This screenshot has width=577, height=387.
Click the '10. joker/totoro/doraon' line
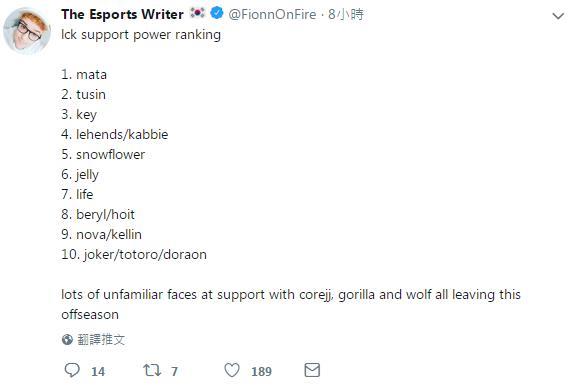[134, 255]
